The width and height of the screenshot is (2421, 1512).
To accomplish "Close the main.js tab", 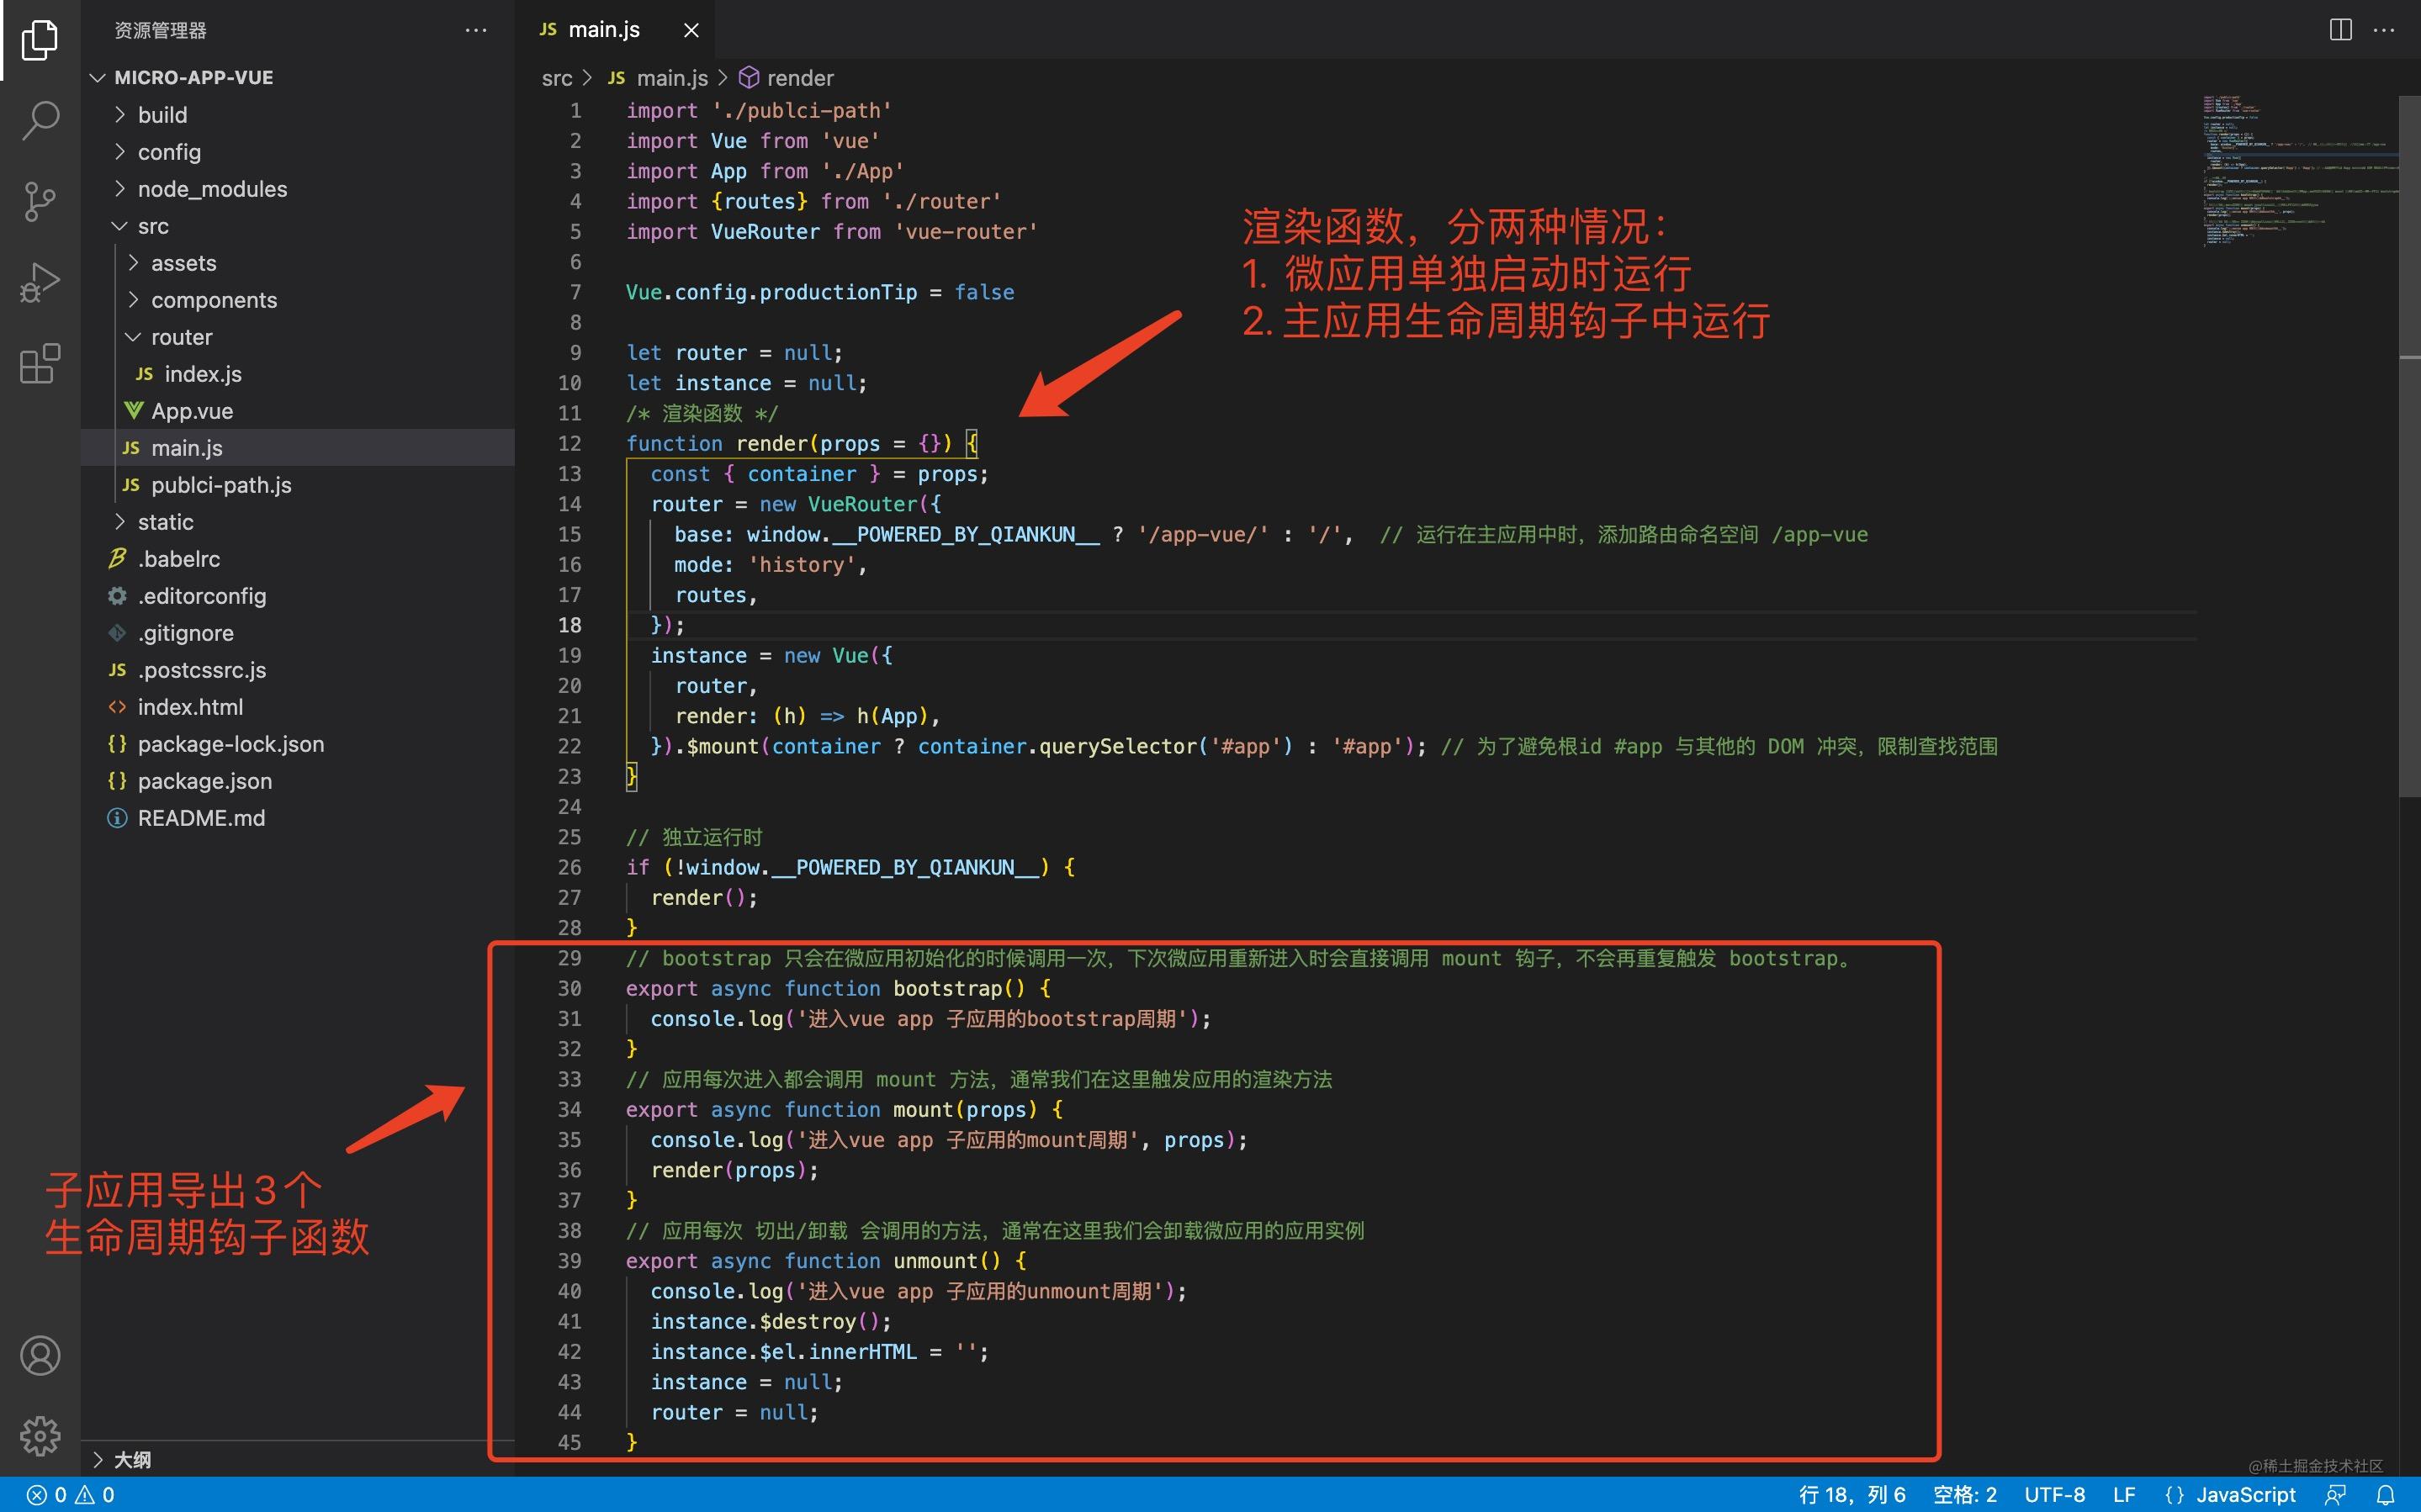I will (x=691, y=30).
